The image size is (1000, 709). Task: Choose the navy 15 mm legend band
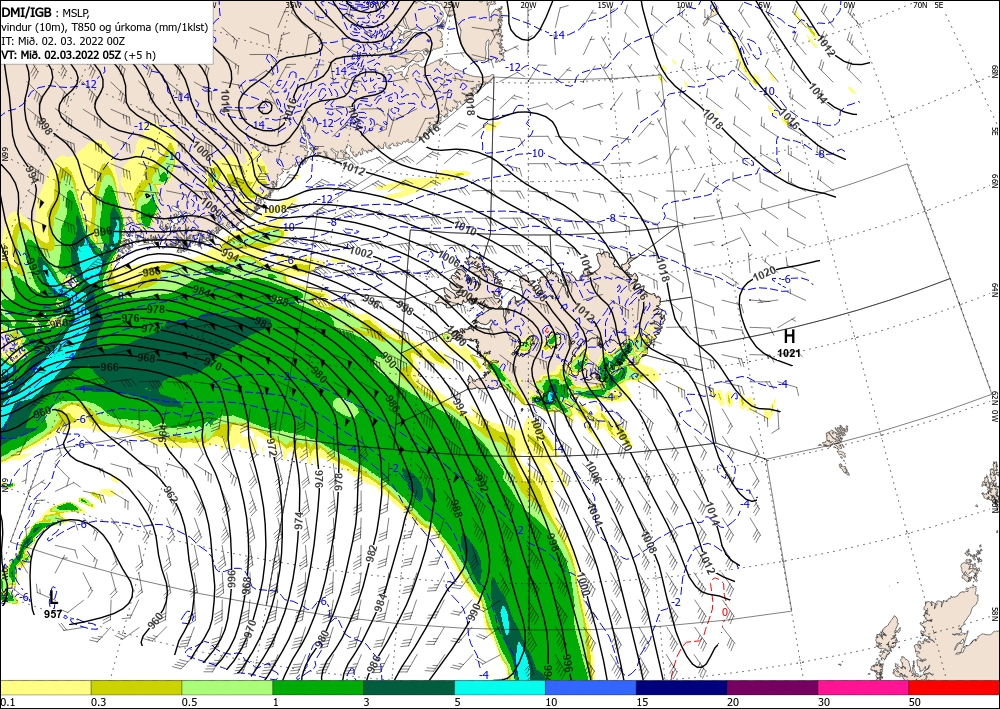tap(682, 687)
